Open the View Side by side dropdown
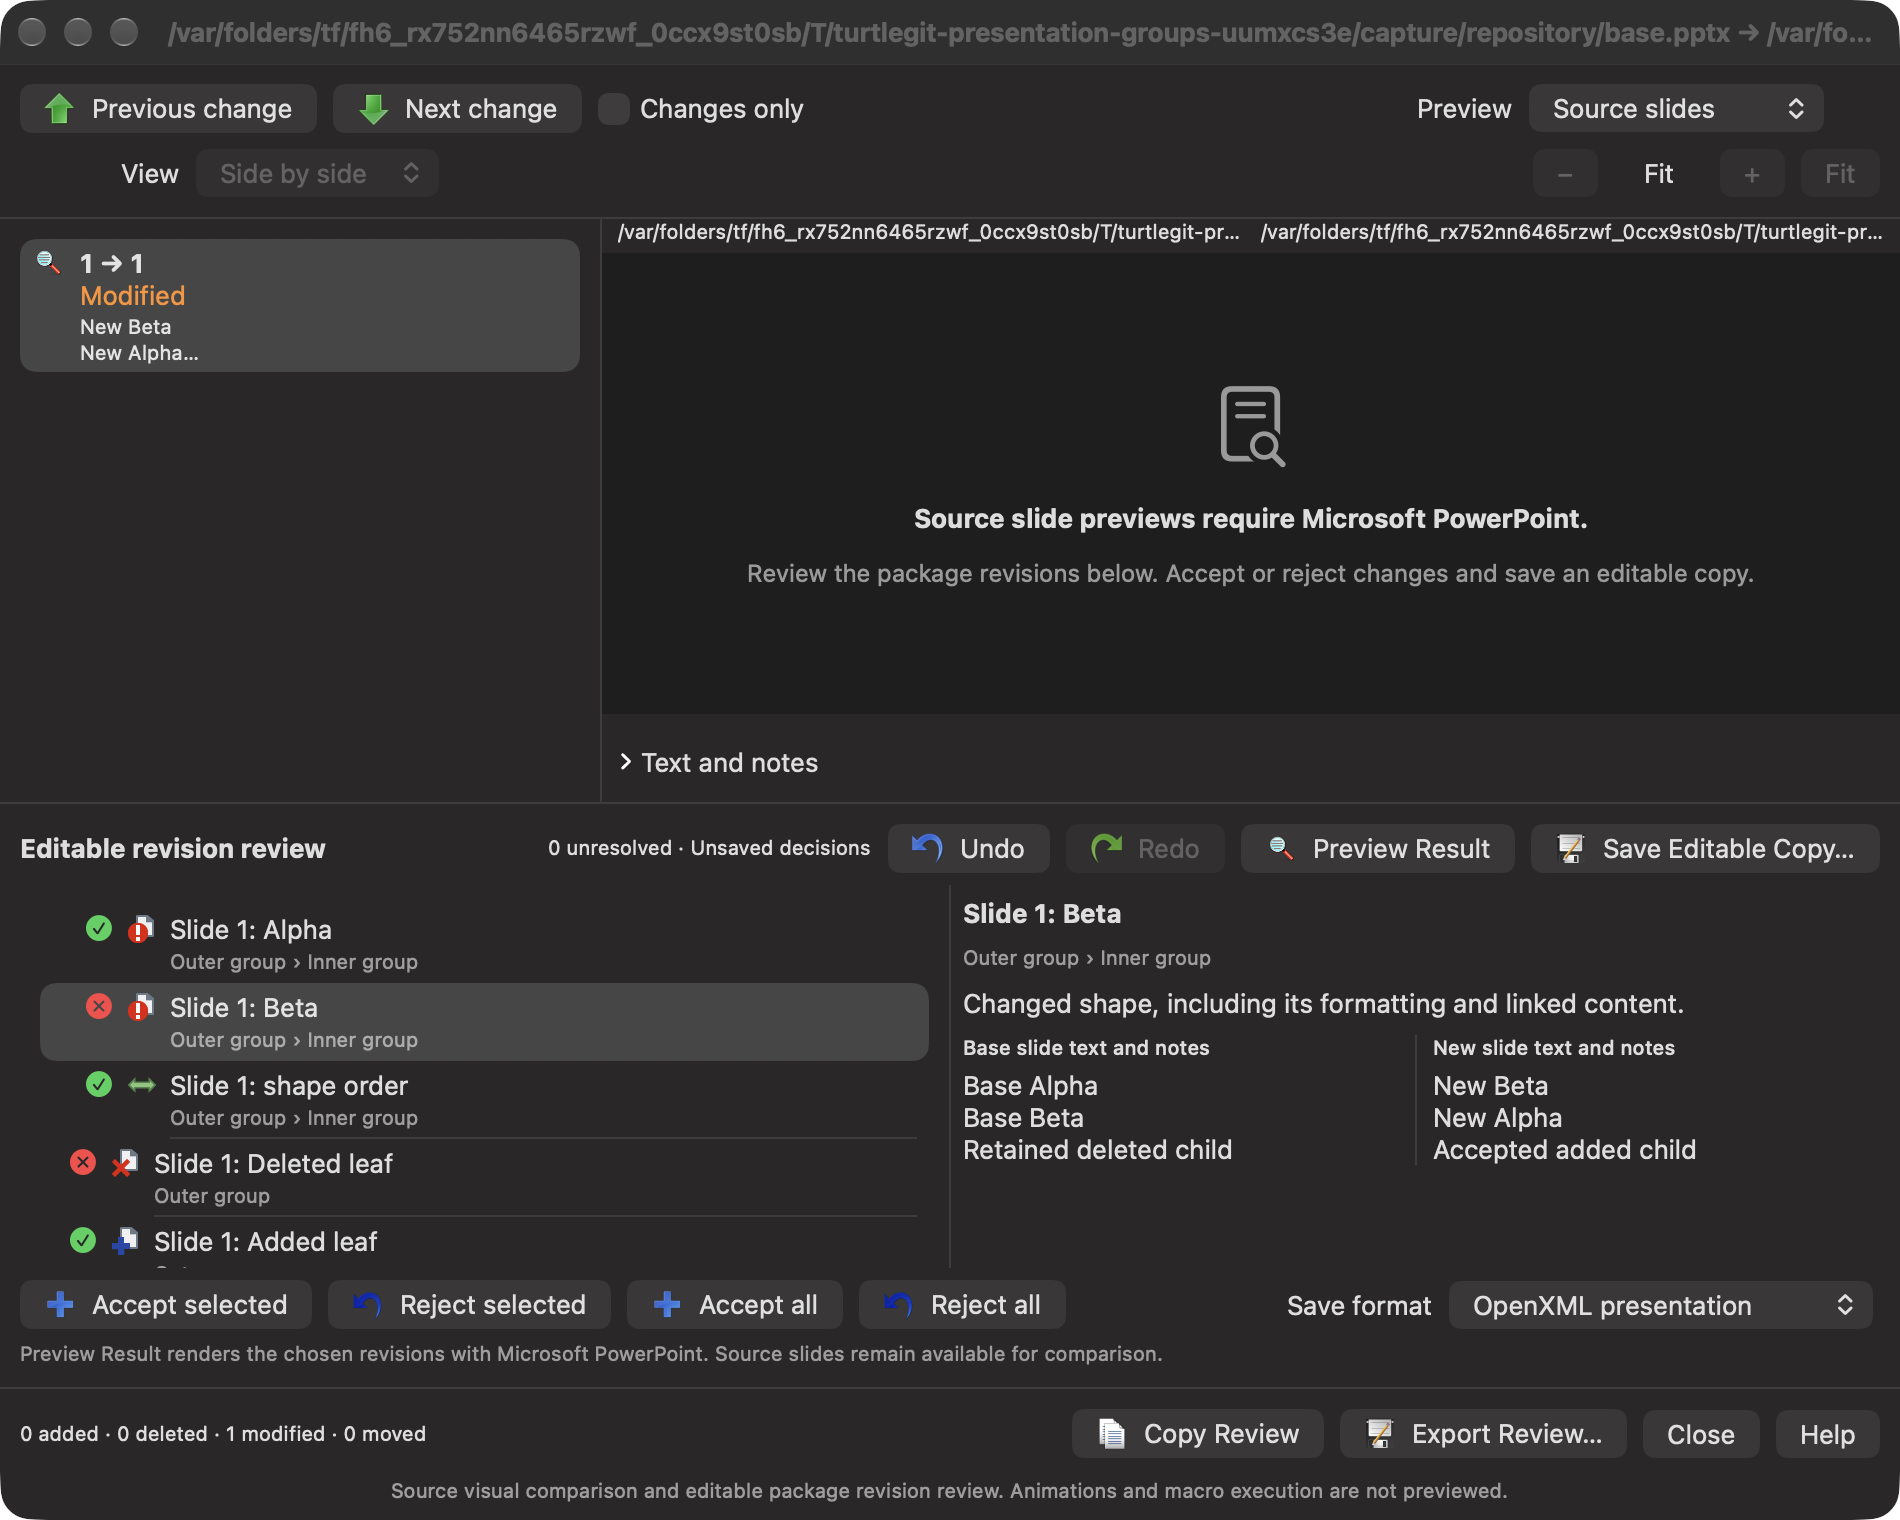This screenshot has height=1520, width=1900. coord(317,174)
